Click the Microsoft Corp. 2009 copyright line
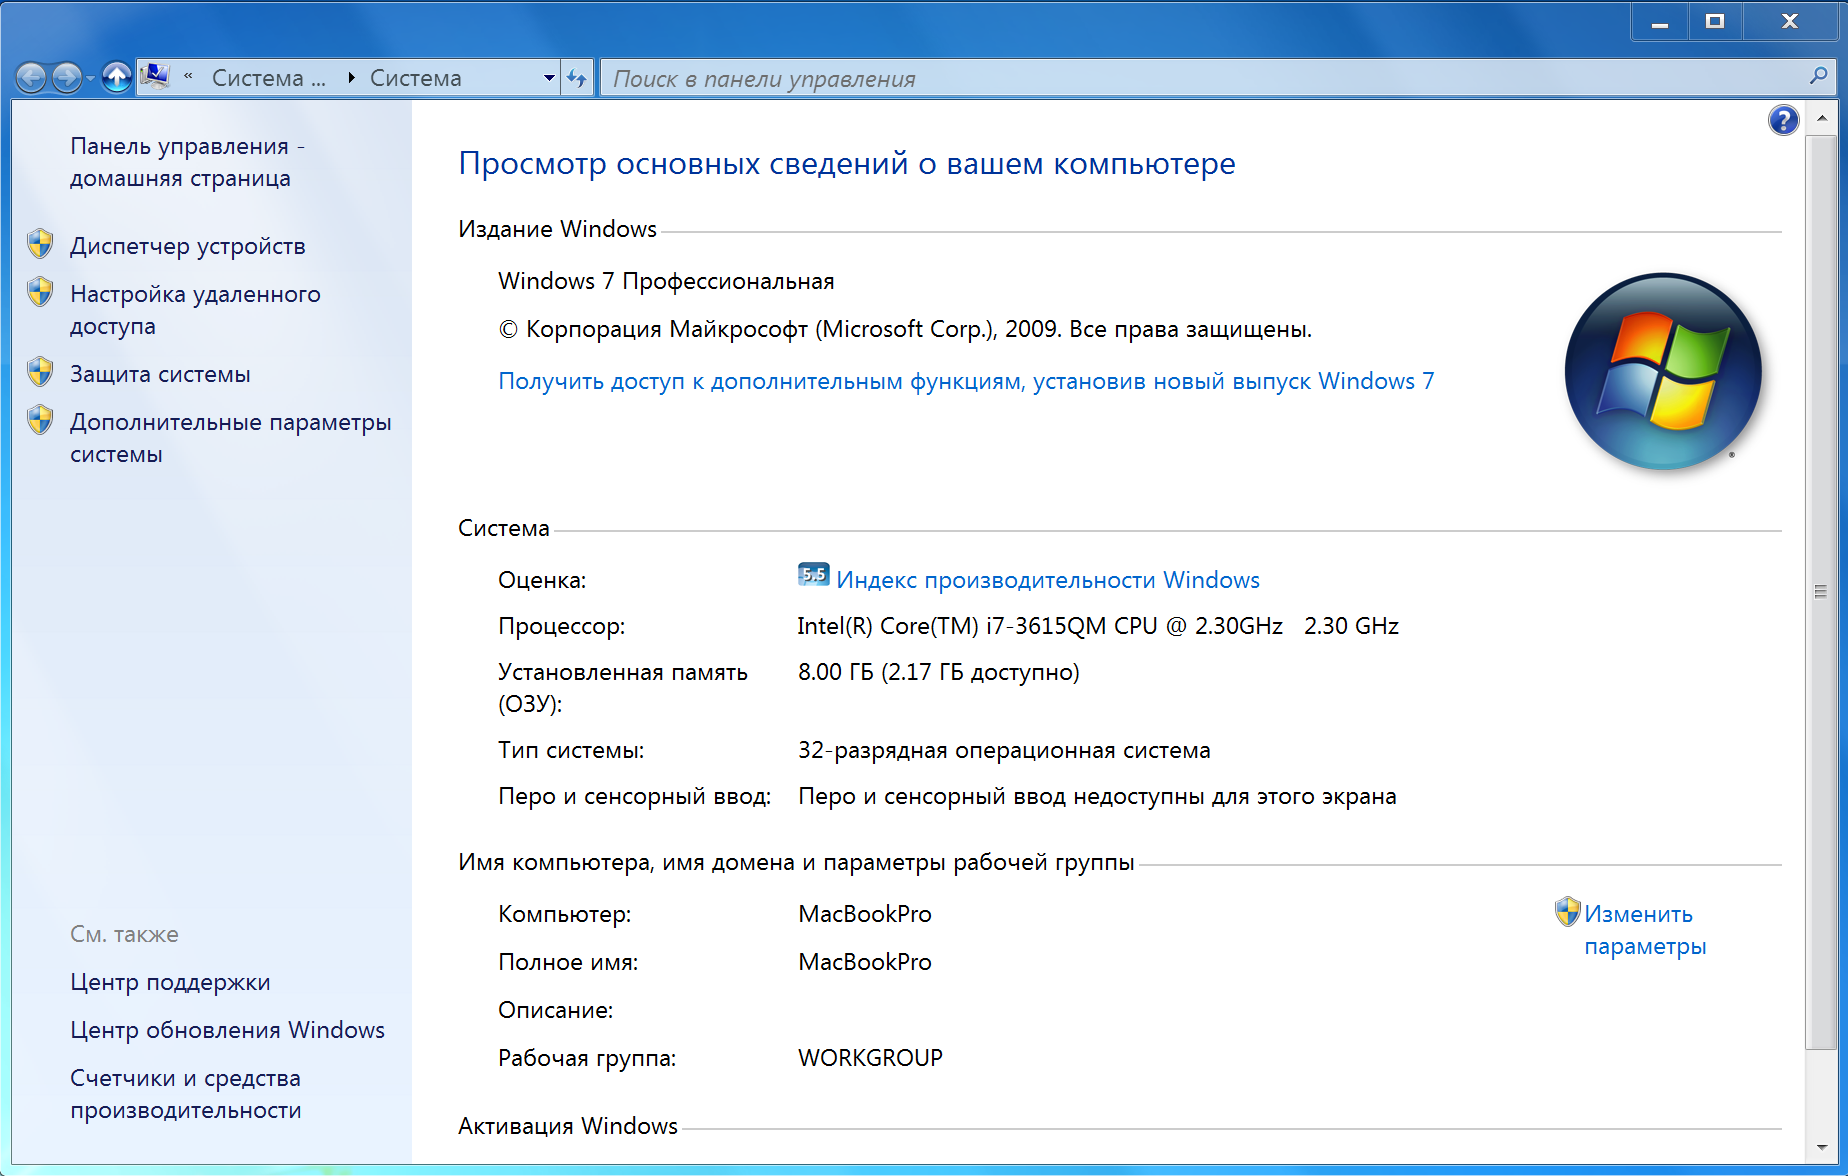Image resolution: width=1848 pixels, height=1176 pixels. click(905, 329)
